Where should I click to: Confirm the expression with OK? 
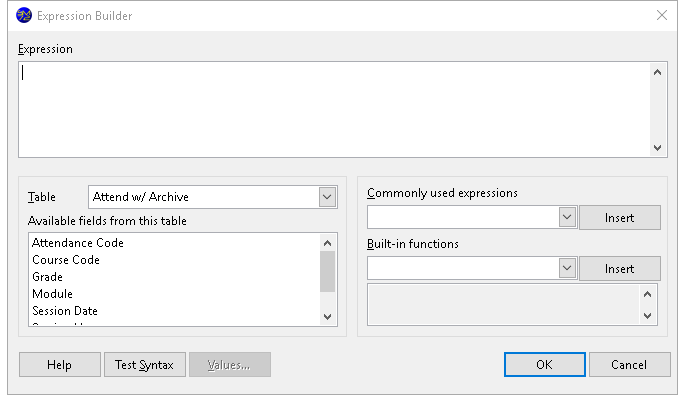tap(544, 365)
